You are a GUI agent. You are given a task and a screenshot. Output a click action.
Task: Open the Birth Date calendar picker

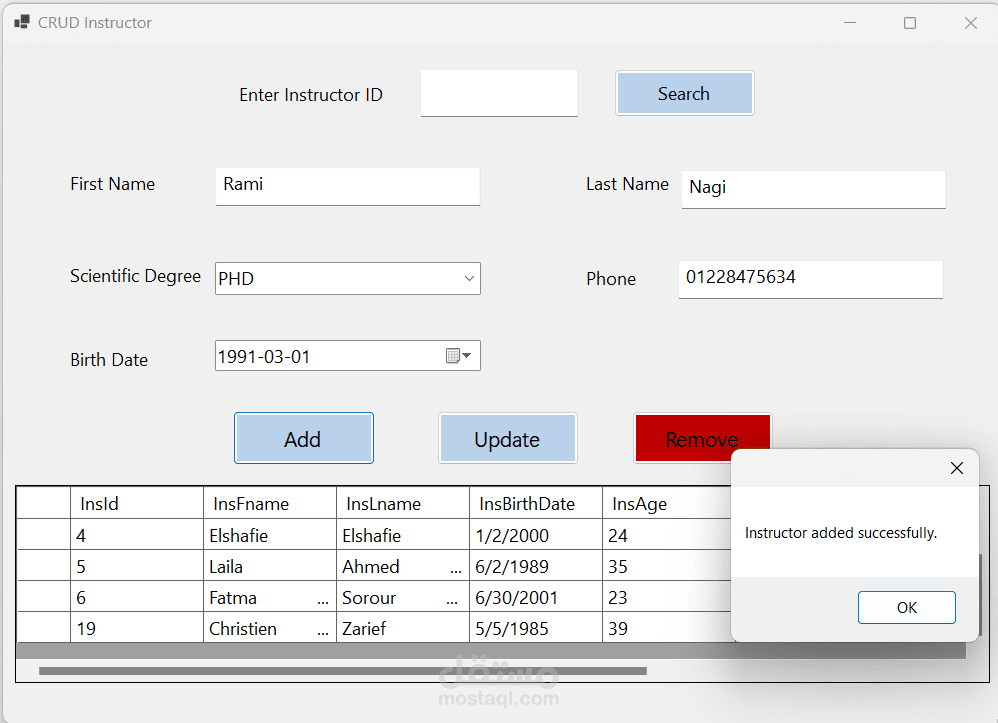(x=459, y=356)
